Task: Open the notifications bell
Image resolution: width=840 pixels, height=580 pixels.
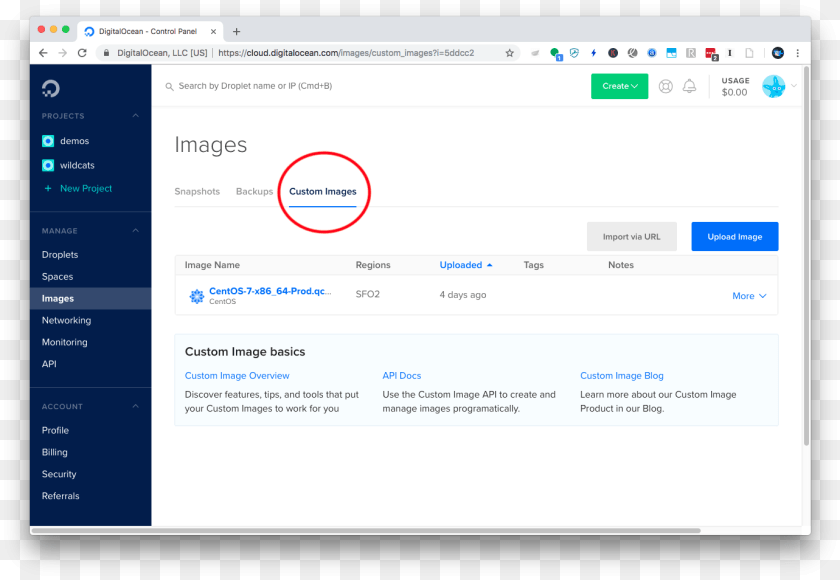Action: pyautogui.click(x=689, y=86)
